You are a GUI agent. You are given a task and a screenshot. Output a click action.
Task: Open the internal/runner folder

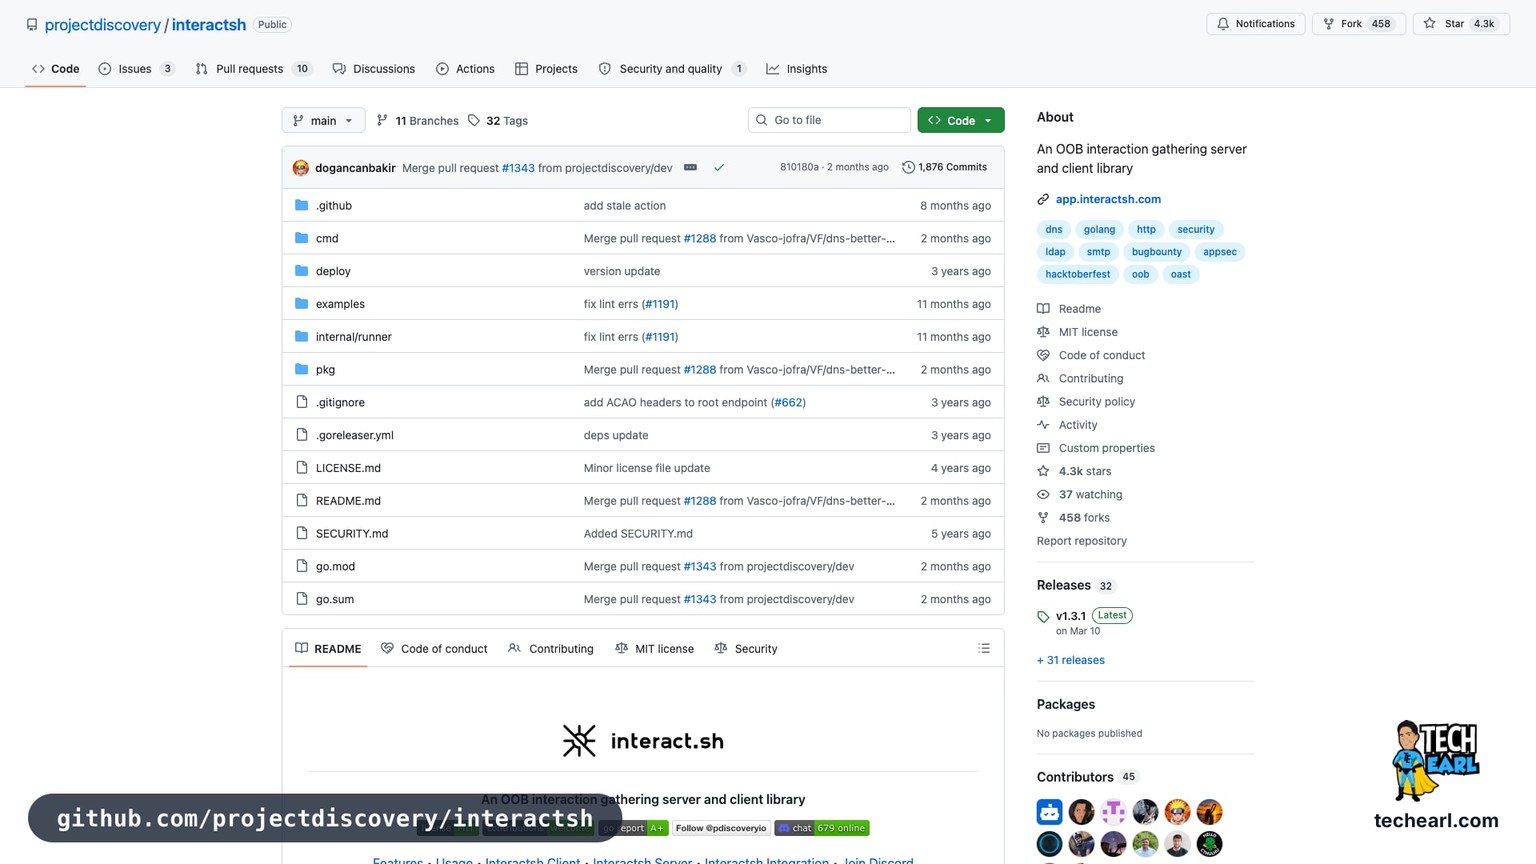pyautogui.click(x=354, y=337)
